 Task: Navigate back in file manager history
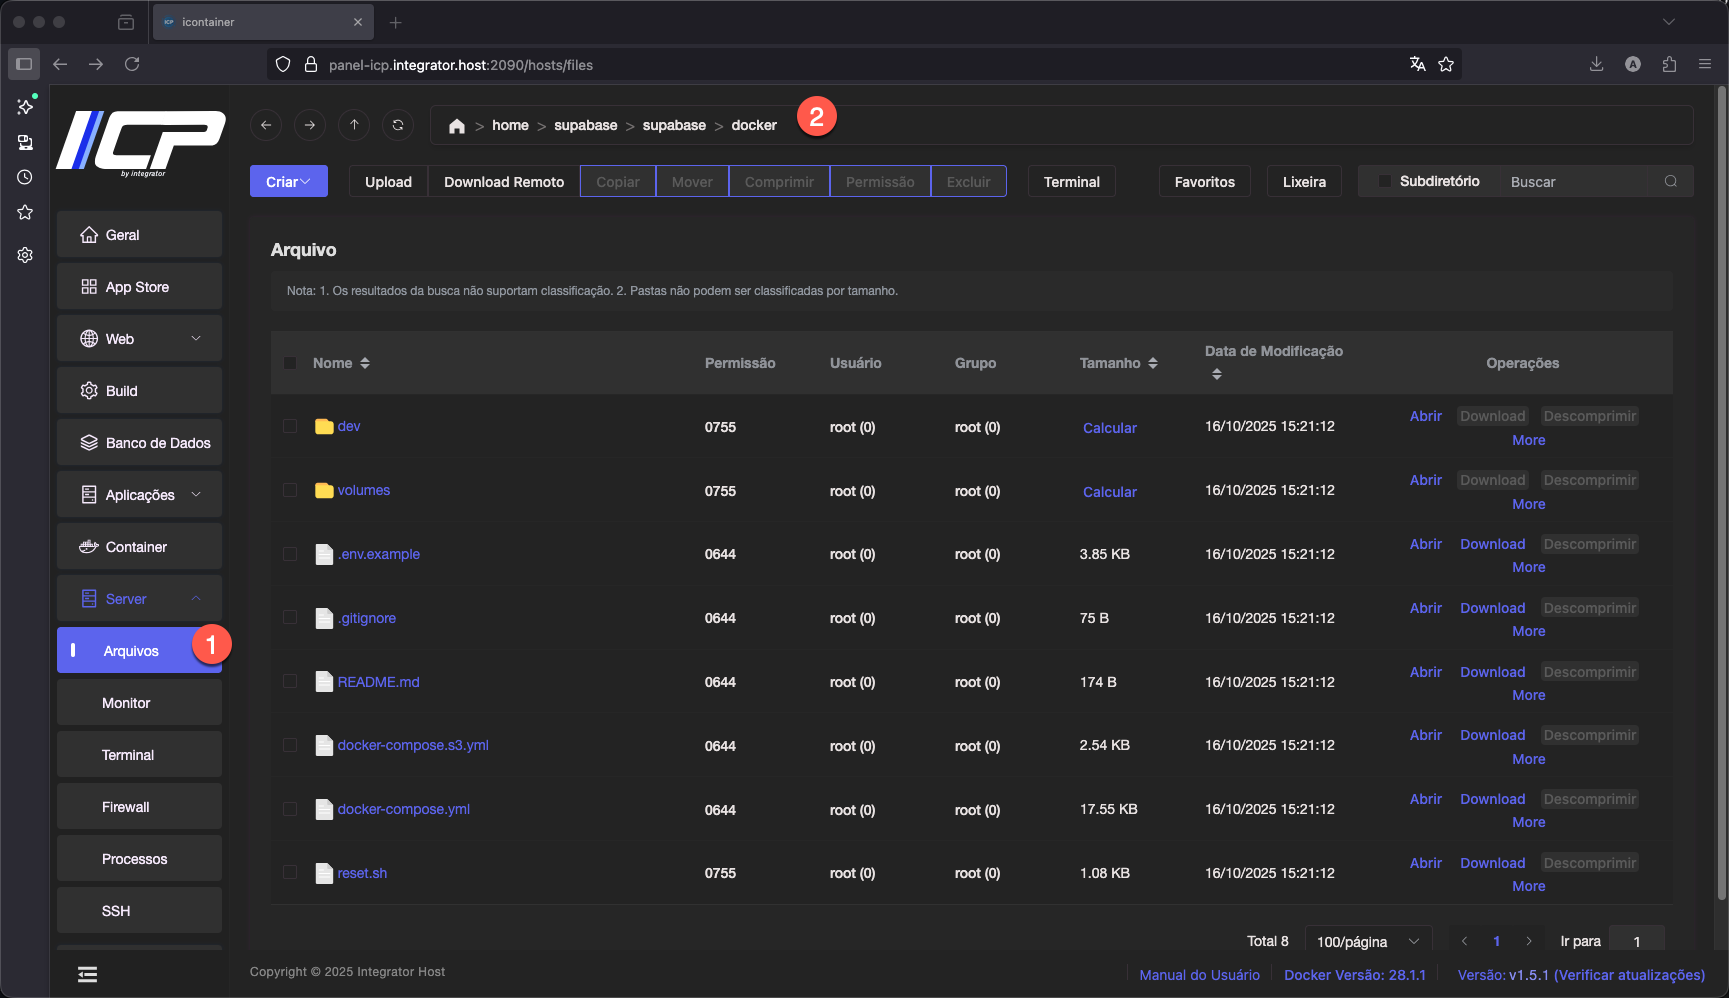click(266, 125)
